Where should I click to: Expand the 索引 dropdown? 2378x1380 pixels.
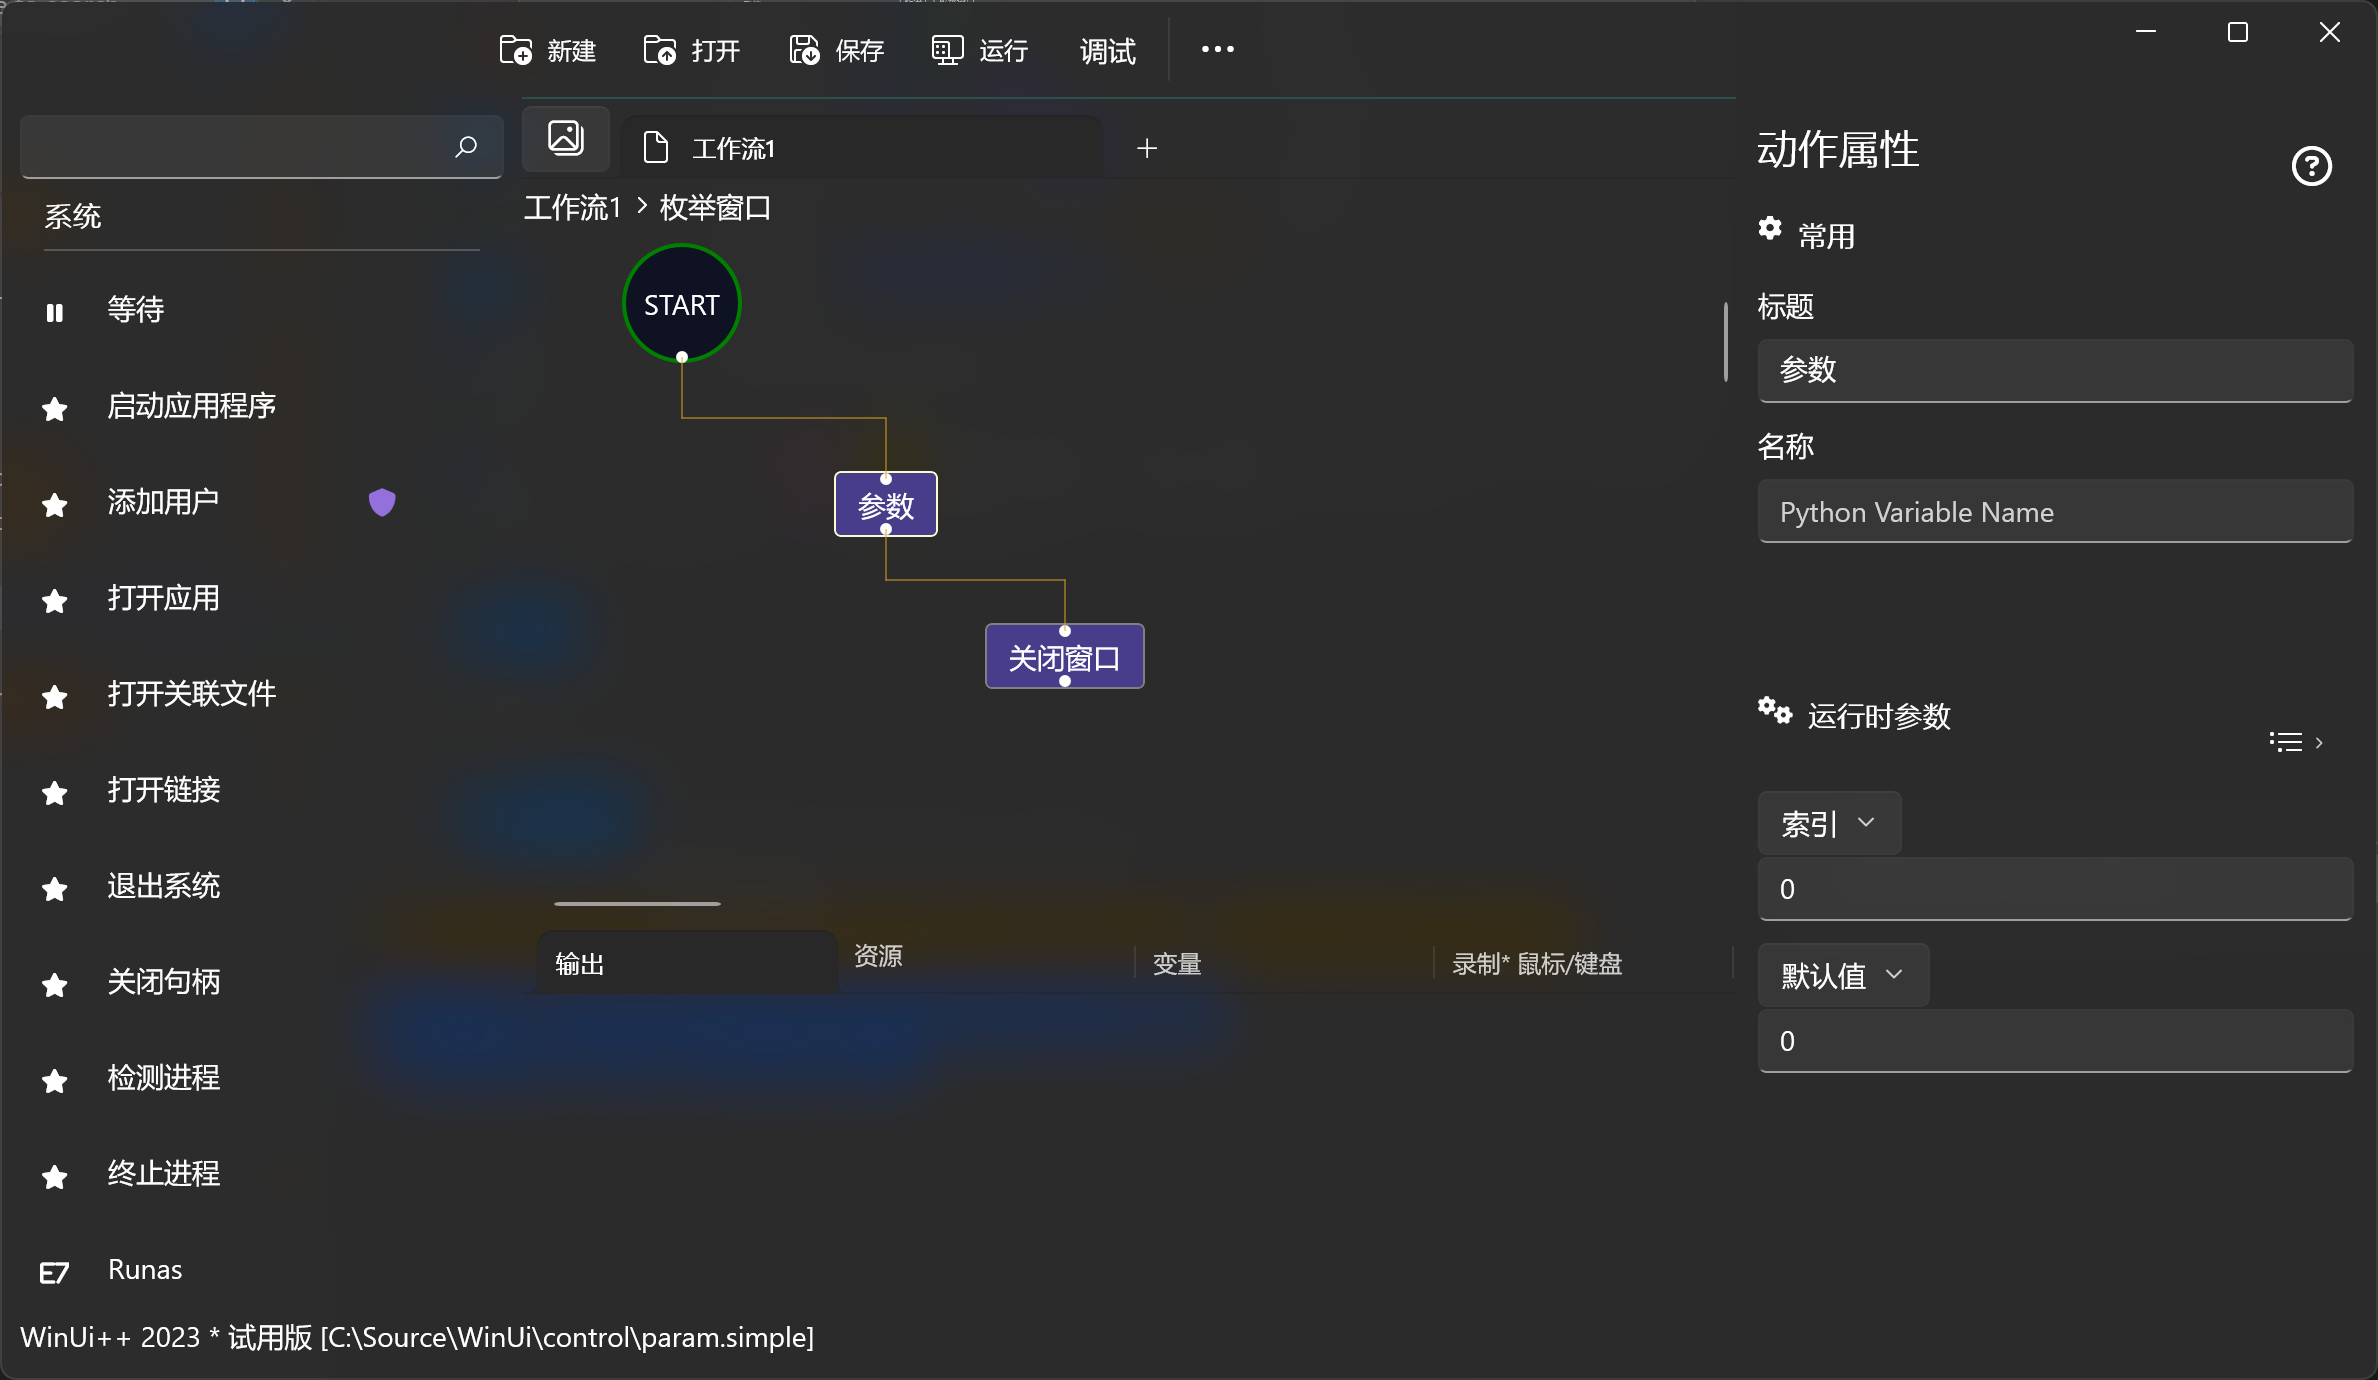pos(1829,823)
